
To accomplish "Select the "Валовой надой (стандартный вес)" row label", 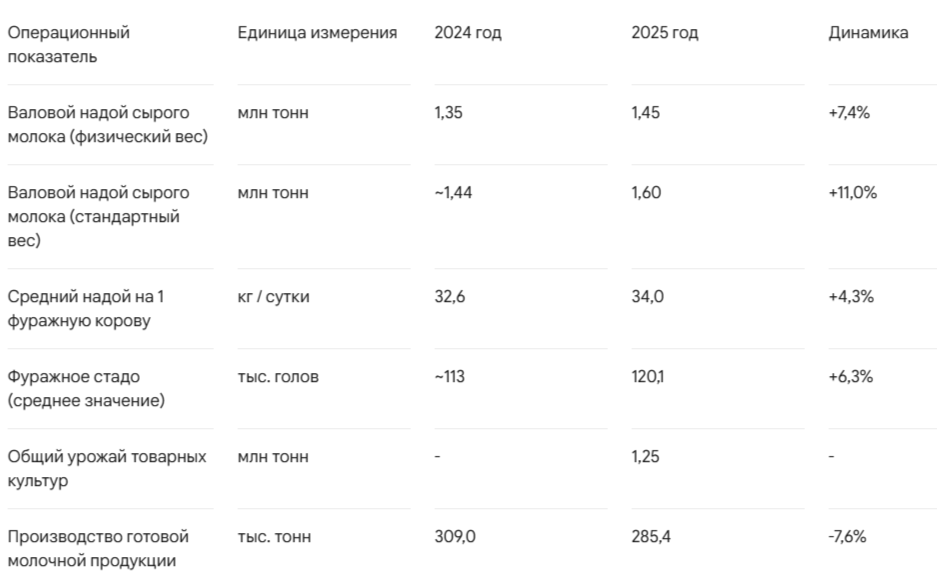I will 99,216.
